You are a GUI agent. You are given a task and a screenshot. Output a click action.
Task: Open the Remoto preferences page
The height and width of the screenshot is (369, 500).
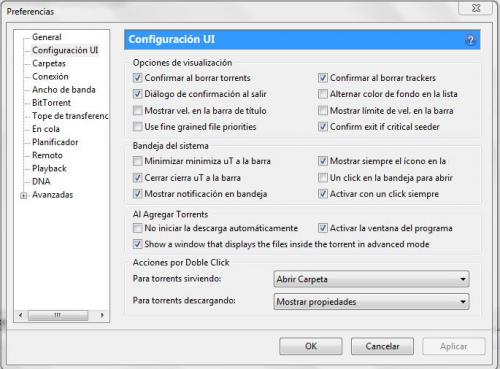pyautogui.click(x=47, y=155)
